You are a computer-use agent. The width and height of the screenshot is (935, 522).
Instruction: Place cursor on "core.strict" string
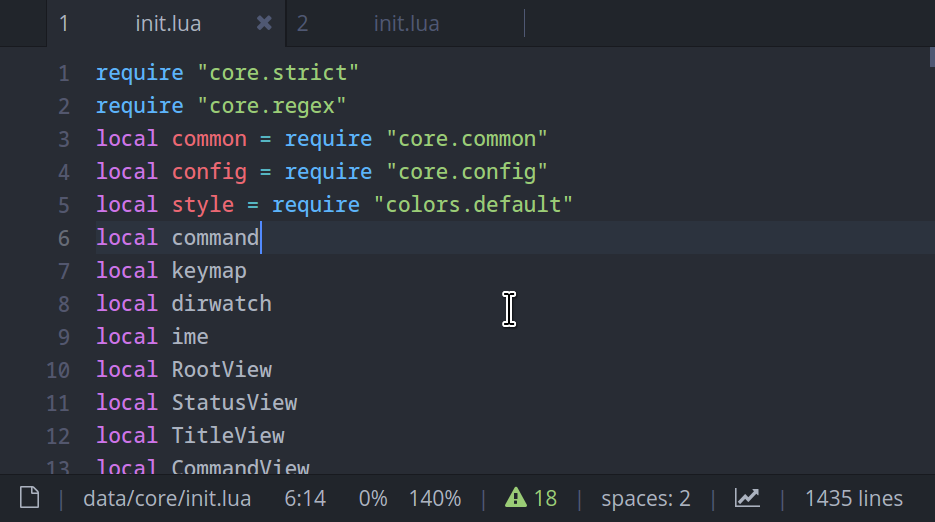278,73
